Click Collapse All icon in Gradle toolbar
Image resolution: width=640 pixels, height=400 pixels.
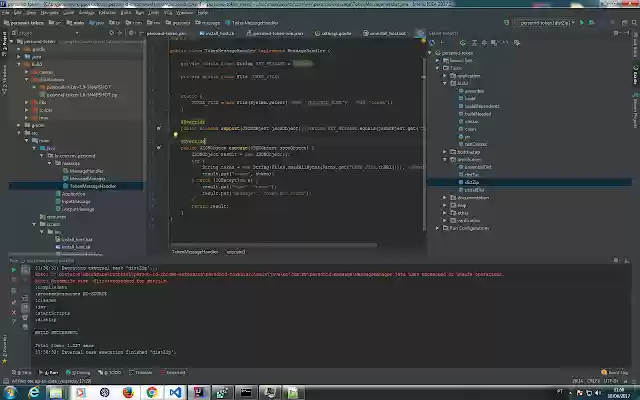[484, 42]
